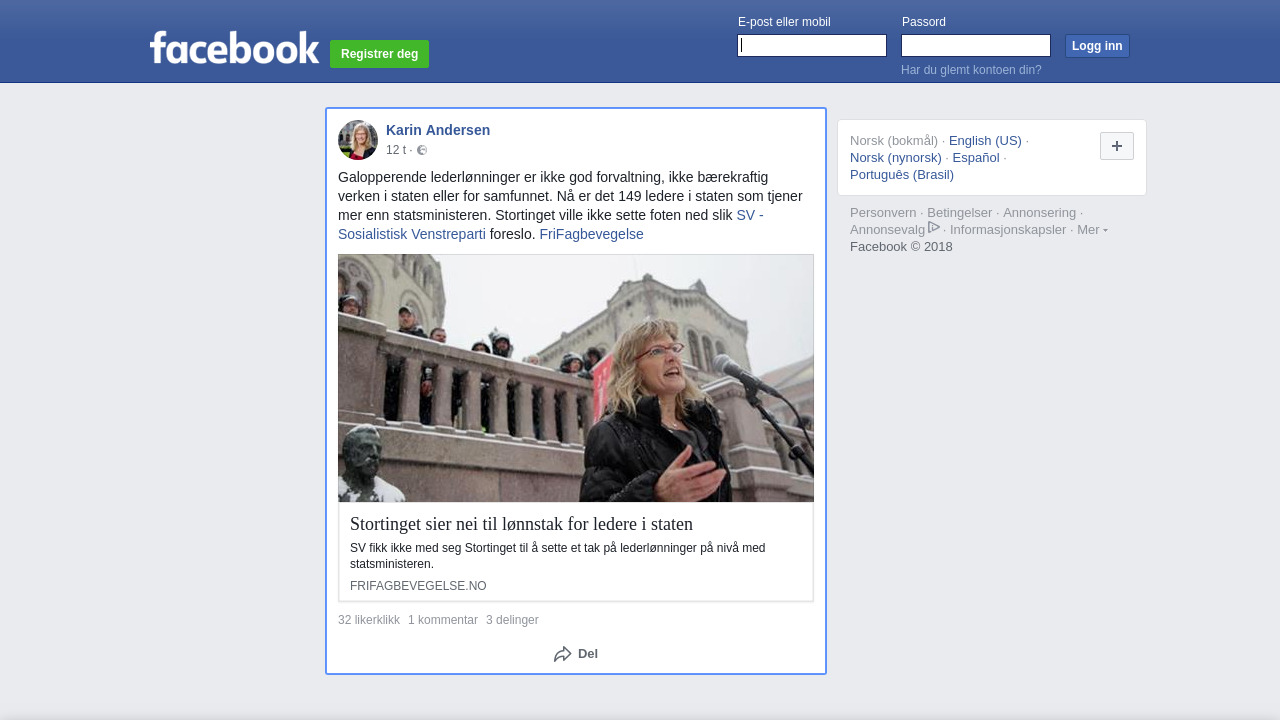Viewport: 1280px width, 720px height.
Task: Focus the E-post eller mobil field
Action: coord(811,46)
